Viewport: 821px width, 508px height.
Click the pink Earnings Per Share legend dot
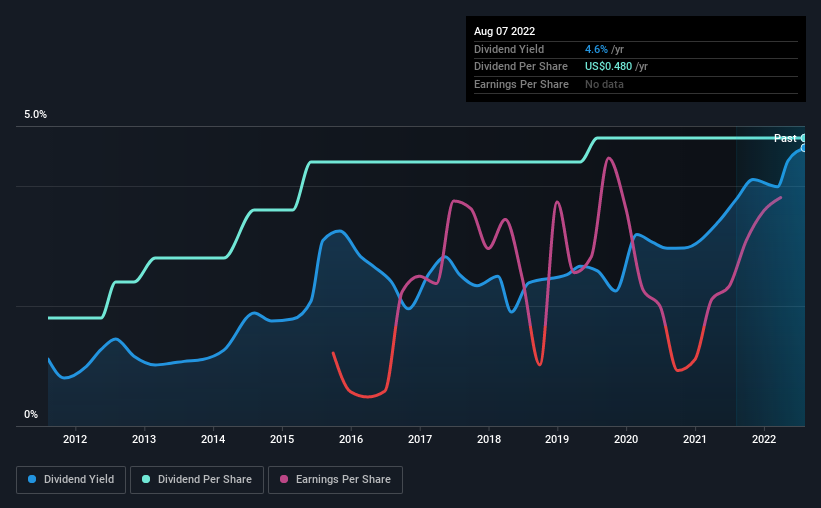click(284, 479)
